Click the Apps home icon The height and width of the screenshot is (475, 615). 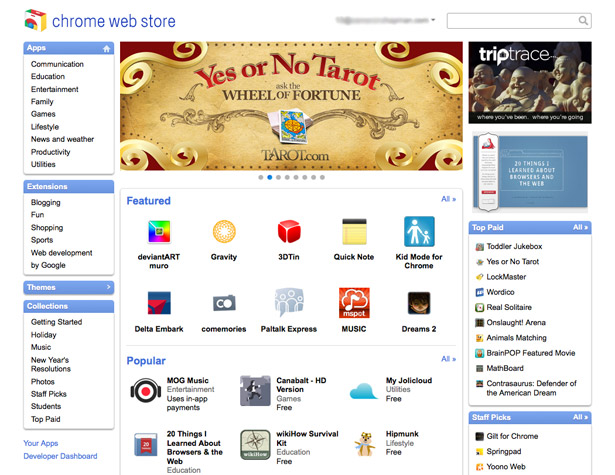click(107, 49)
